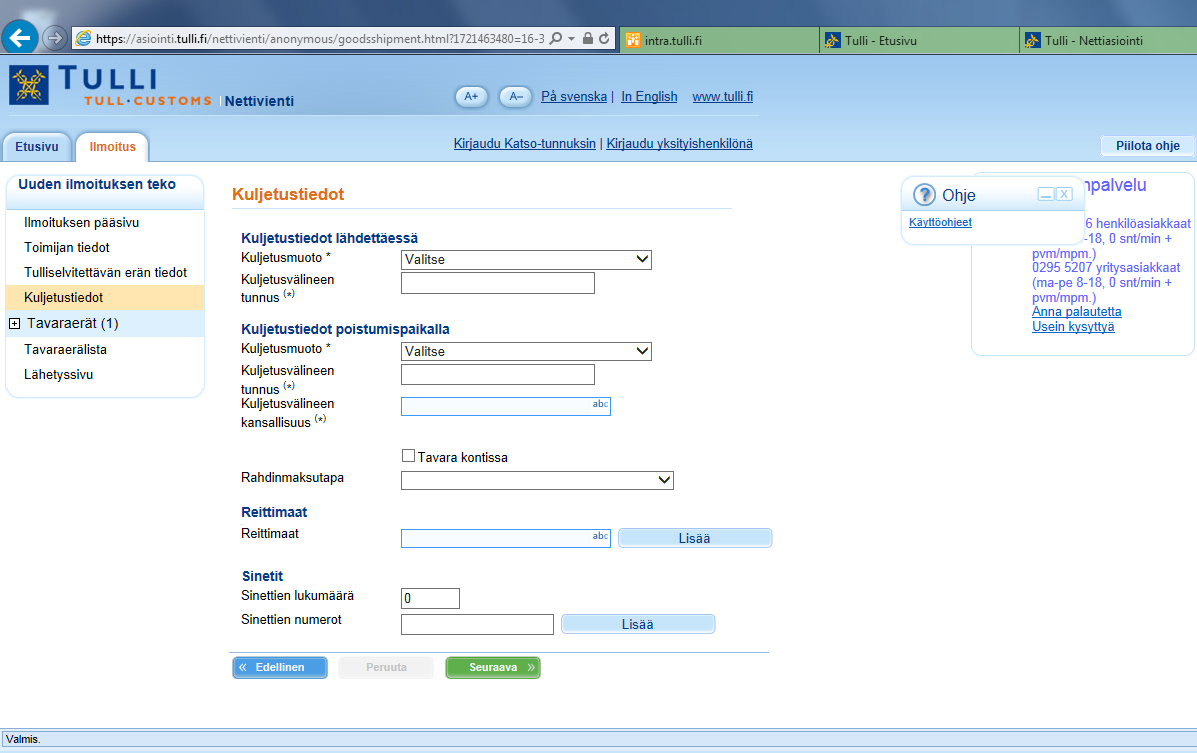1197x753 pixels.
Task: Focus the Reittimaat input field
Action: point(505,538)
